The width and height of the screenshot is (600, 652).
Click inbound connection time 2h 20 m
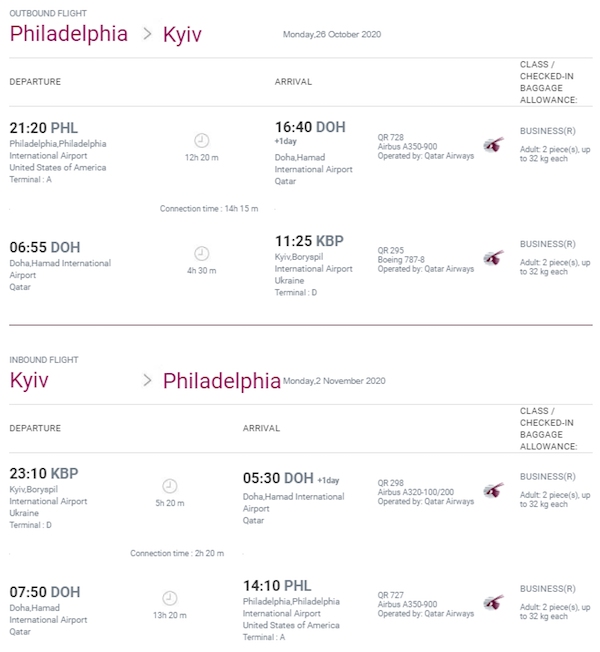(x=177, y=553)
